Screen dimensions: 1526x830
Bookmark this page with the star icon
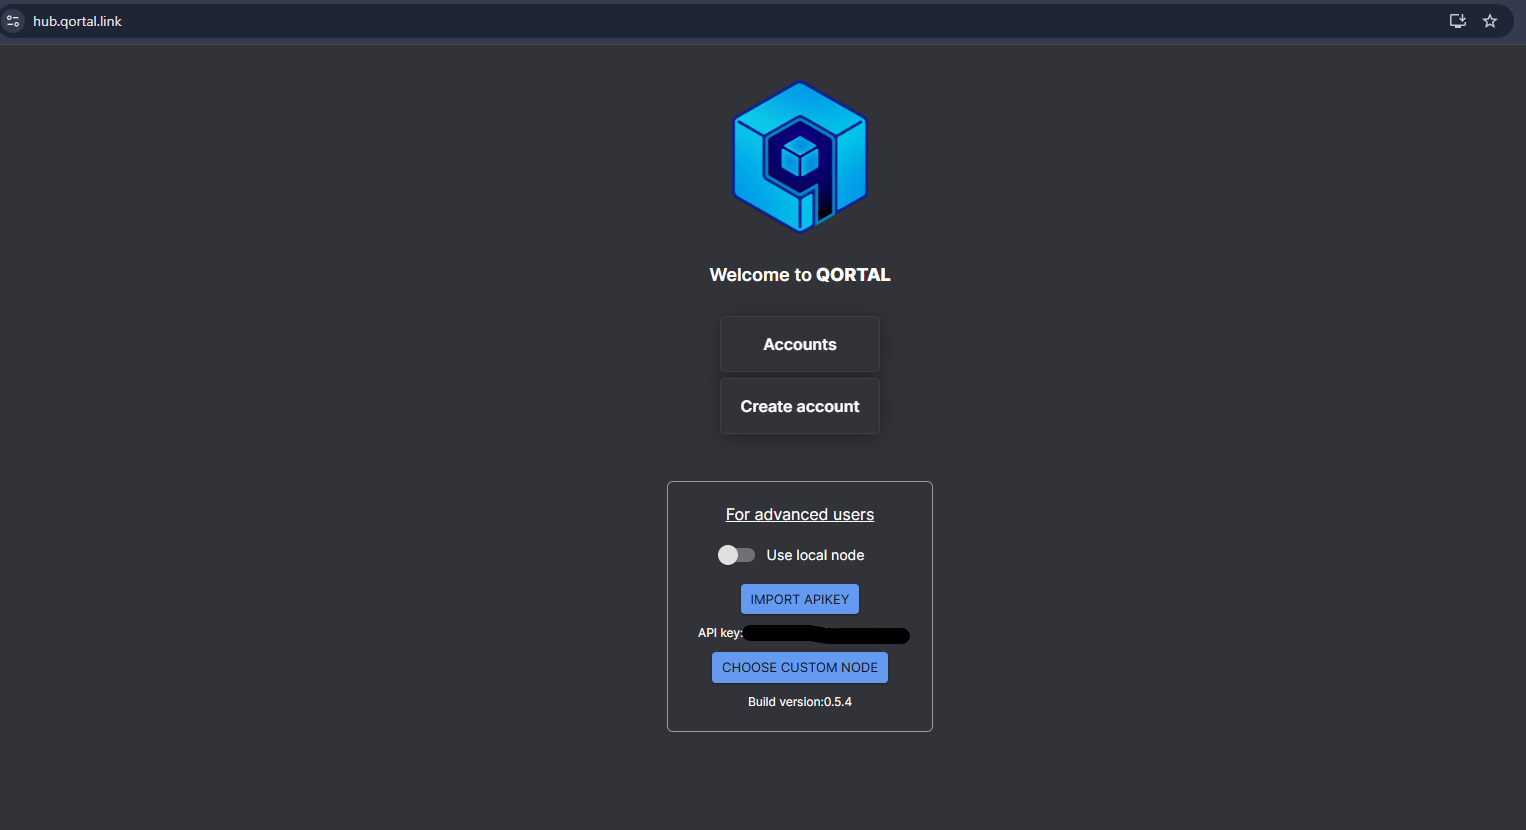[1490, 21]
